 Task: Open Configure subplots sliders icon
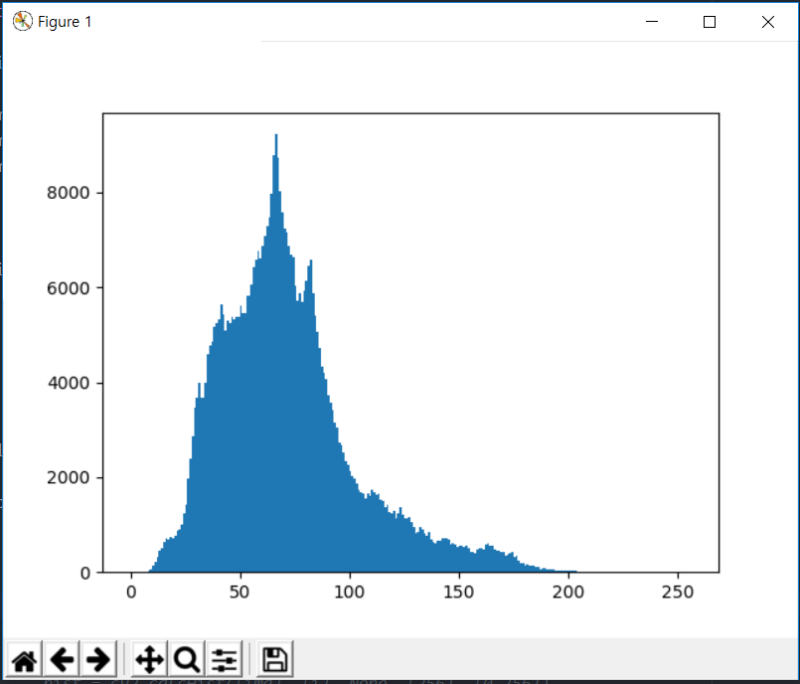(x=224, y=660)
